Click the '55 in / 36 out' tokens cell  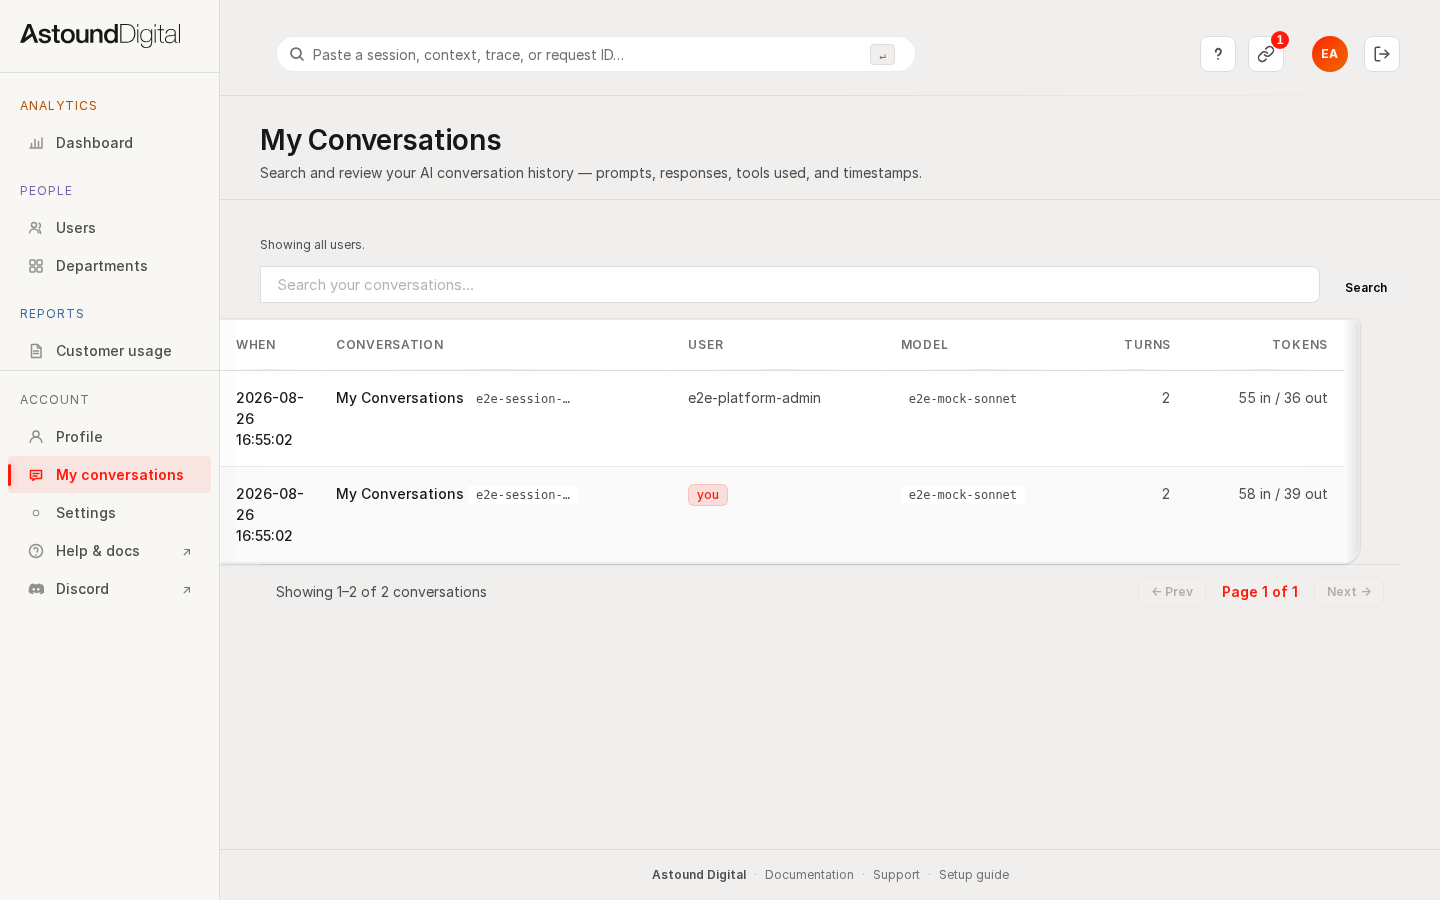tap(1283, 398)
